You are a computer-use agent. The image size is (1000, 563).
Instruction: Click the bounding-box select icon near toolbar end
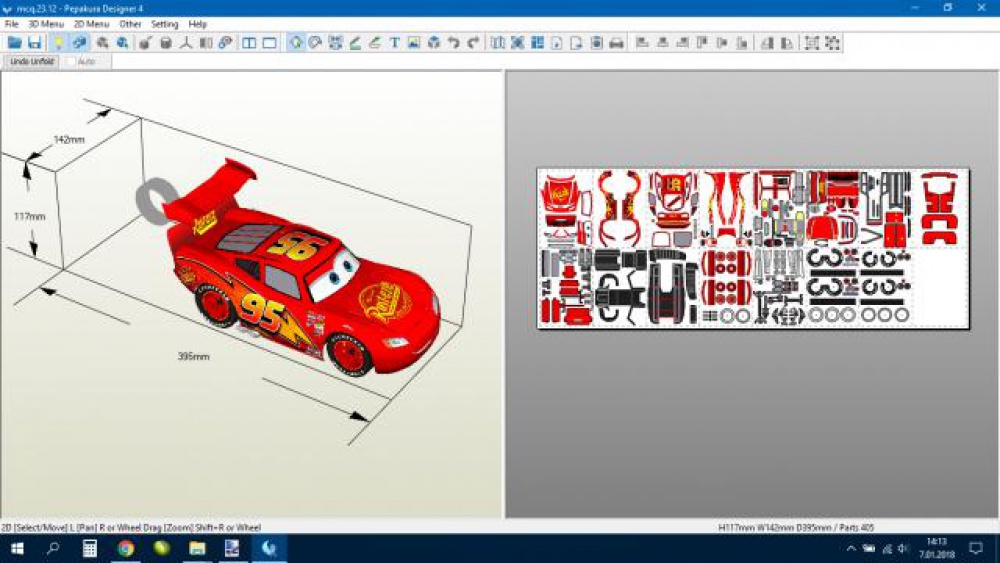pos(812,43)
